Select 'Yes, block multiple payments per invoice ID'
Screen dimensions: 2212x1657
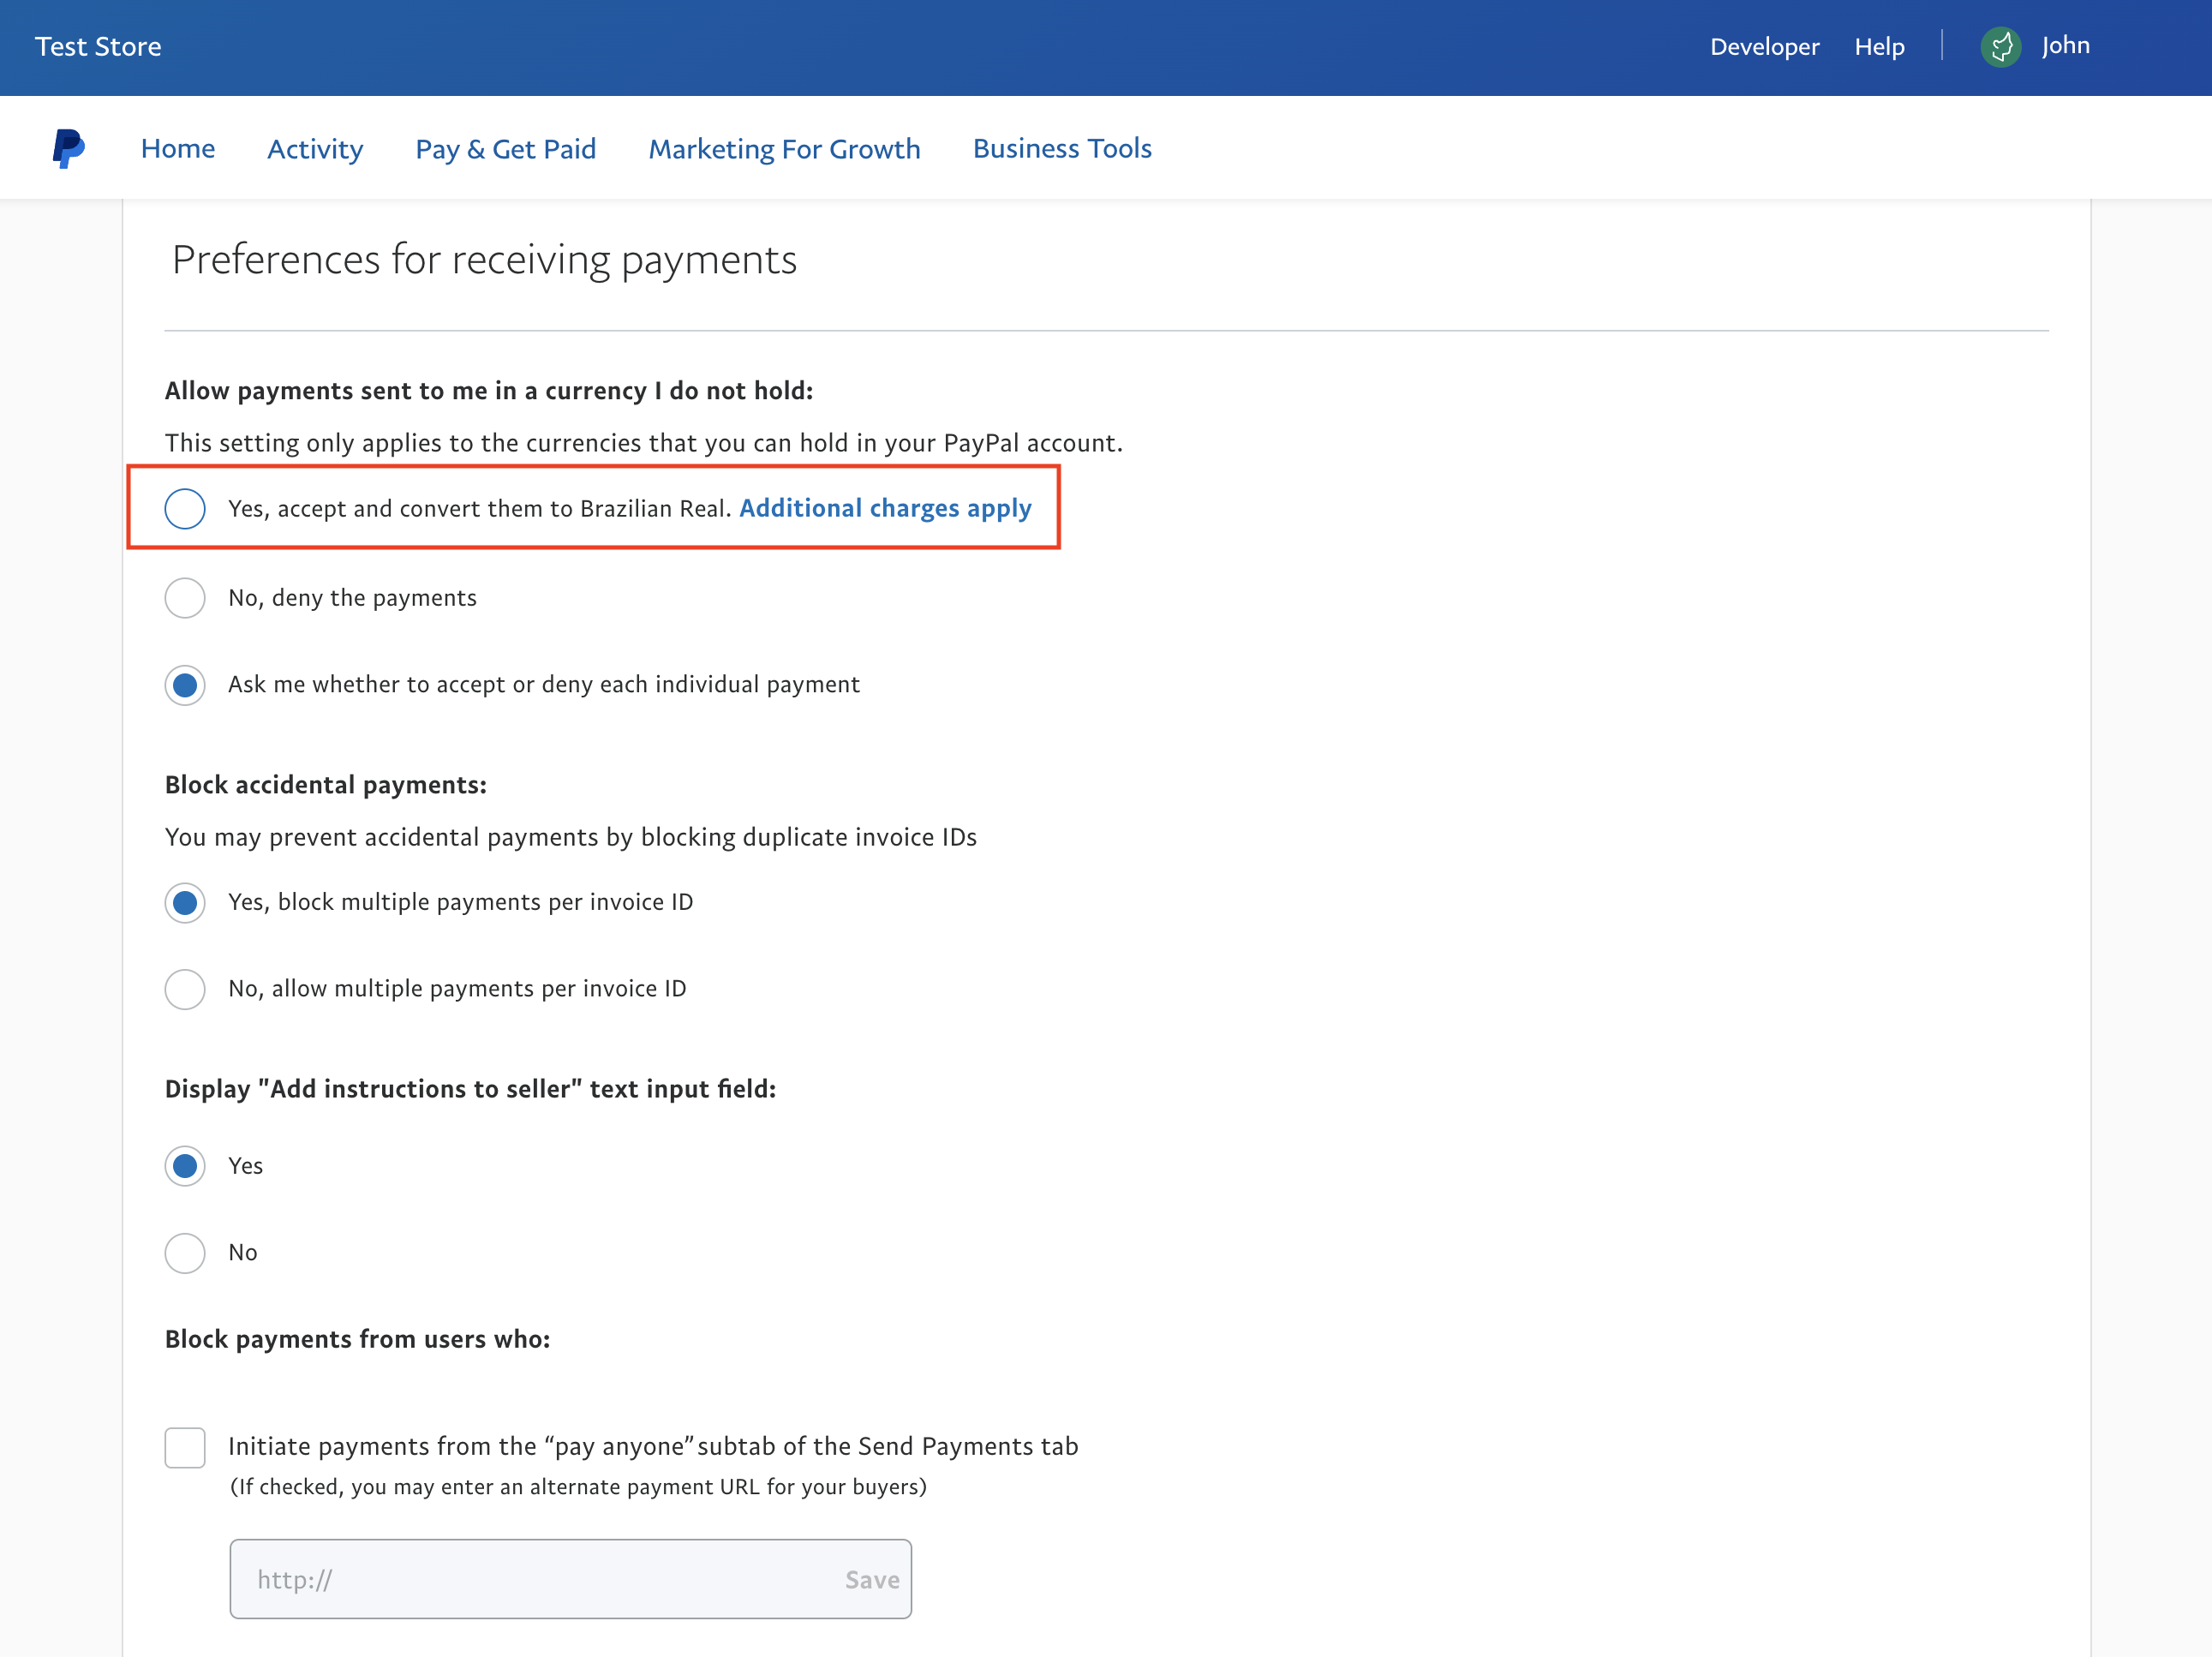pos(185,902)
